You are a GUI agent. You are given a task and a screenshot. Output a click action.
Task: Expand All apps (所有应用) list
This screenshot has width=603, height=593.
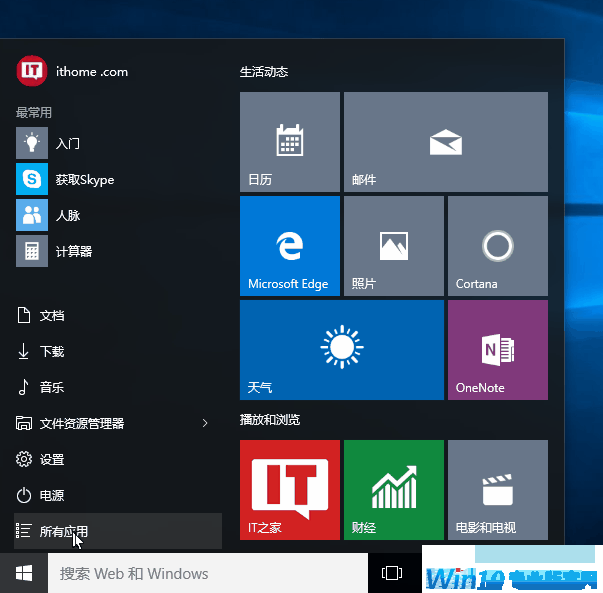tap(118, 531)
